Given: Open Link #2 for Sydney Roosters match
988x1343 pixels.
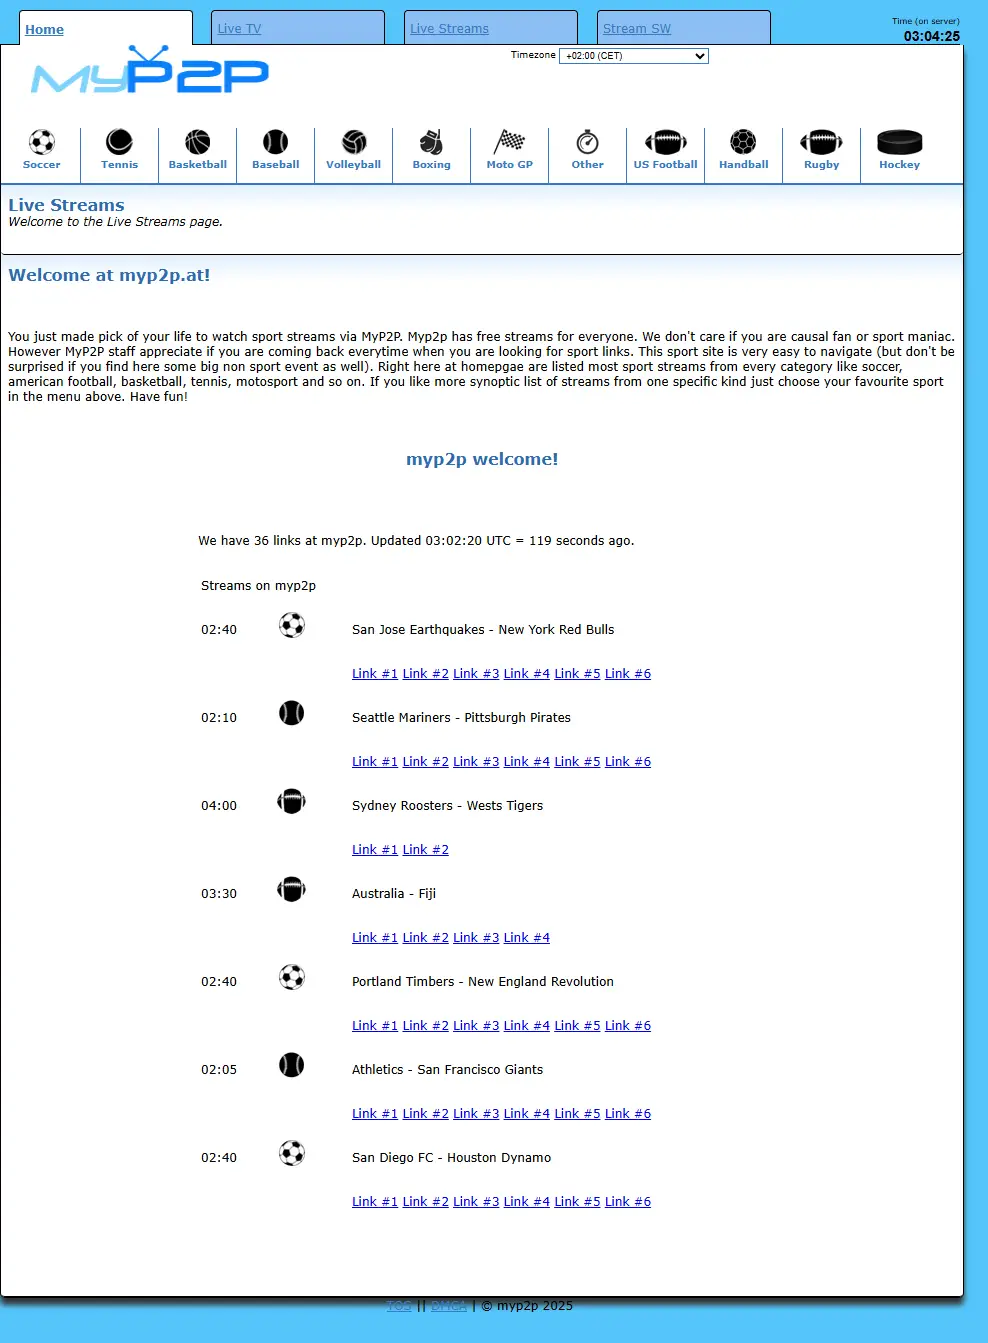Looking at the screenshot, I should coord(425,850).
